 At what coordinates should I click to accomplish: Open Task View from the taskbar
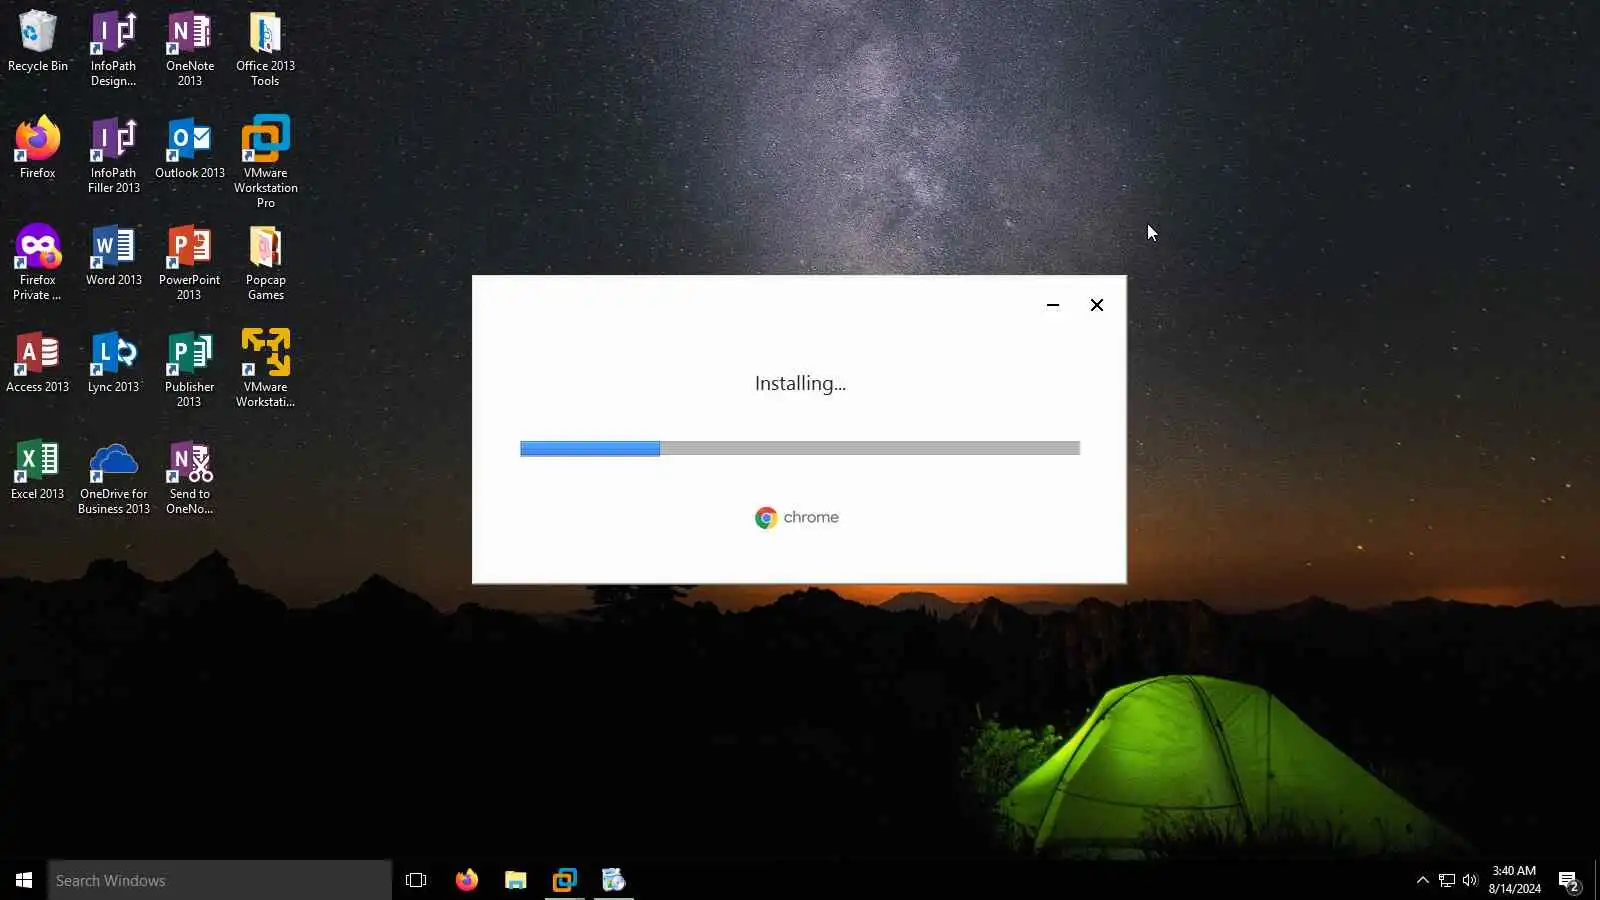coord(416,880)
